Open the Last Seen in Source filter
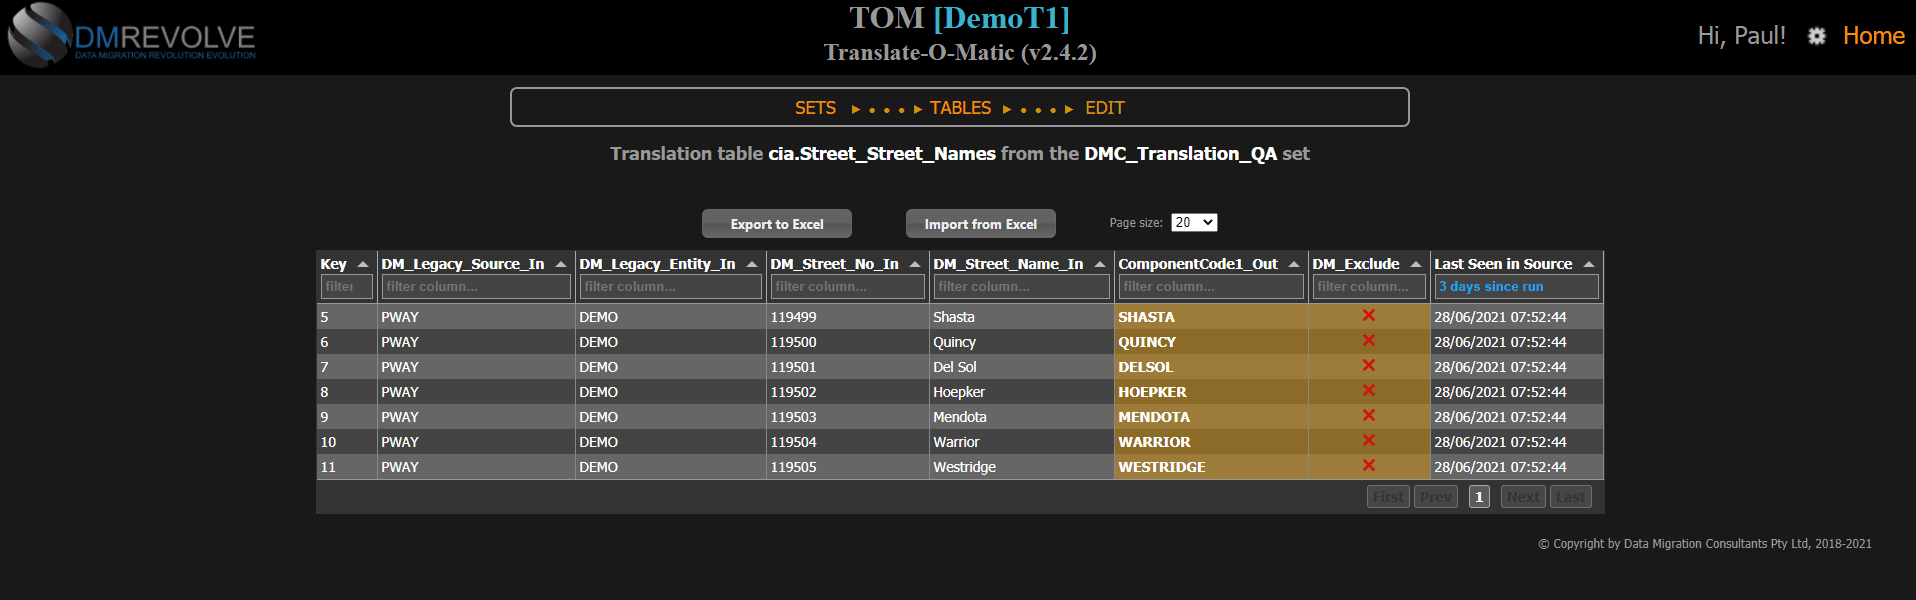1916x600 pixels. [1515, 287]
